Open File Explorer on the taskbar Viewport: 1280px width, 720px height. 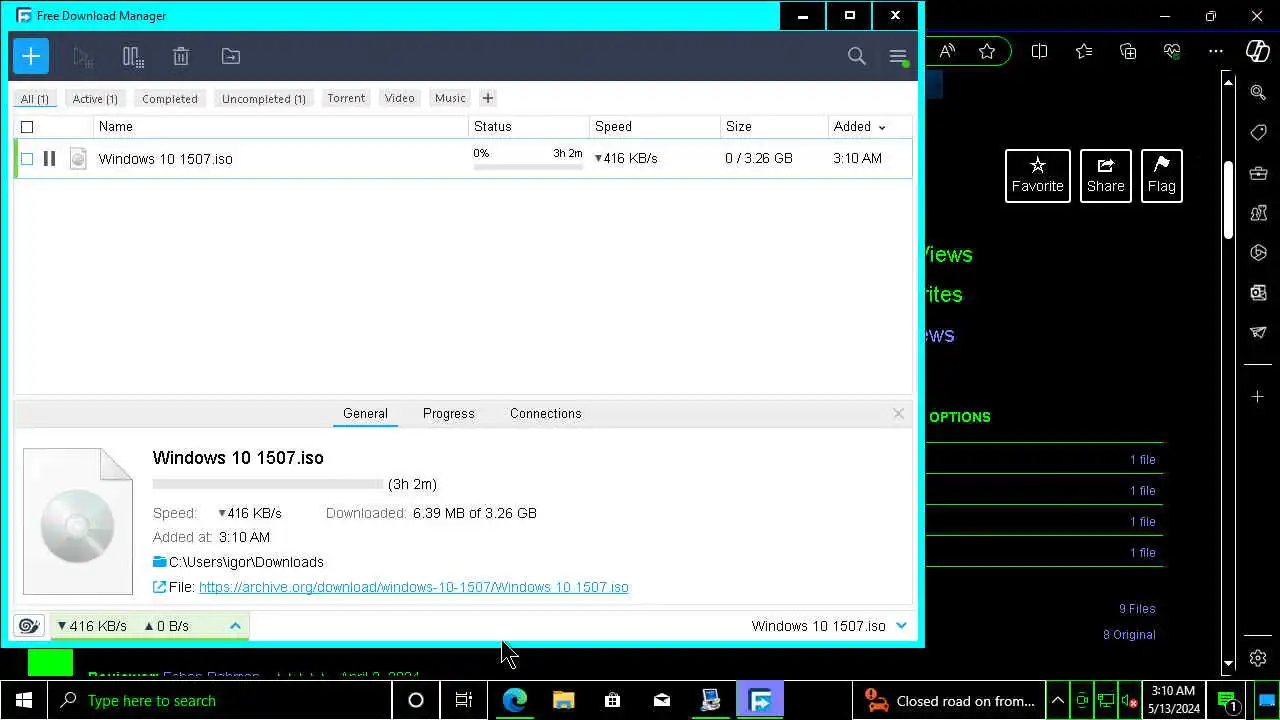tap(563, 701)
